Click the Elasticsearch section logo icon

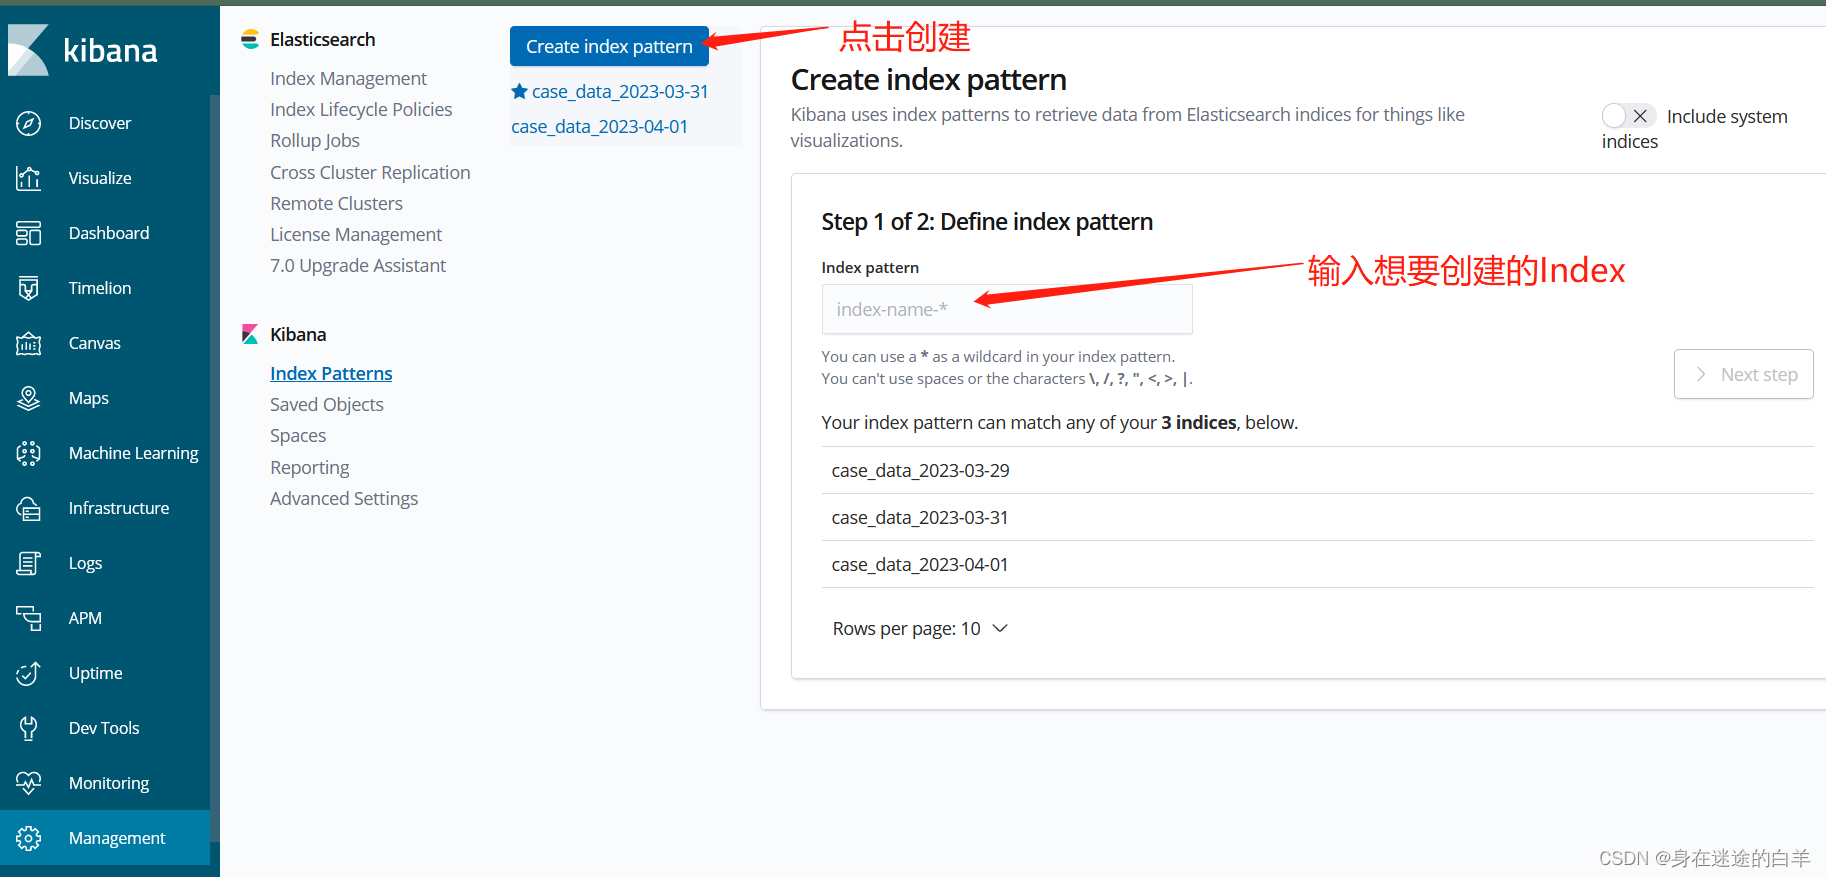coord(250,39)
